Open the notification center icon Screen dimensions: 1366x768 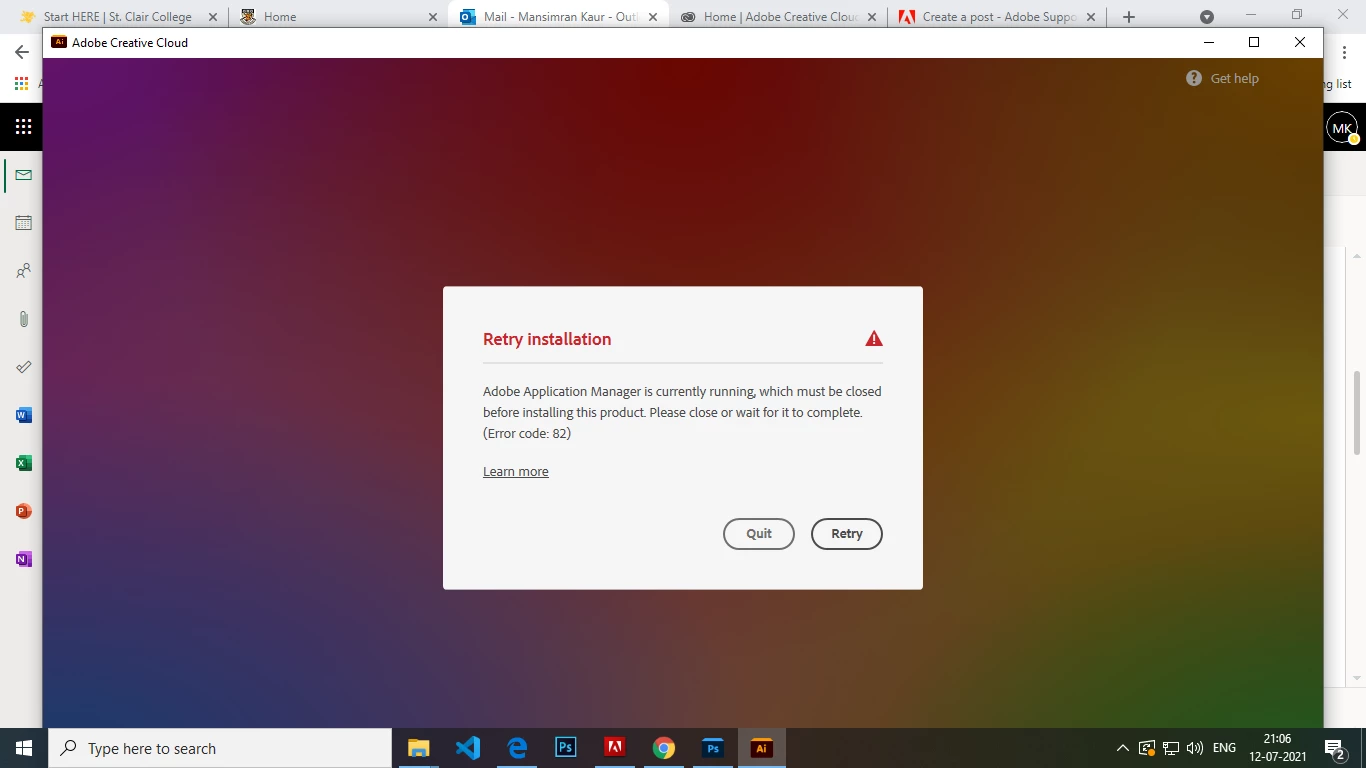1334,748
